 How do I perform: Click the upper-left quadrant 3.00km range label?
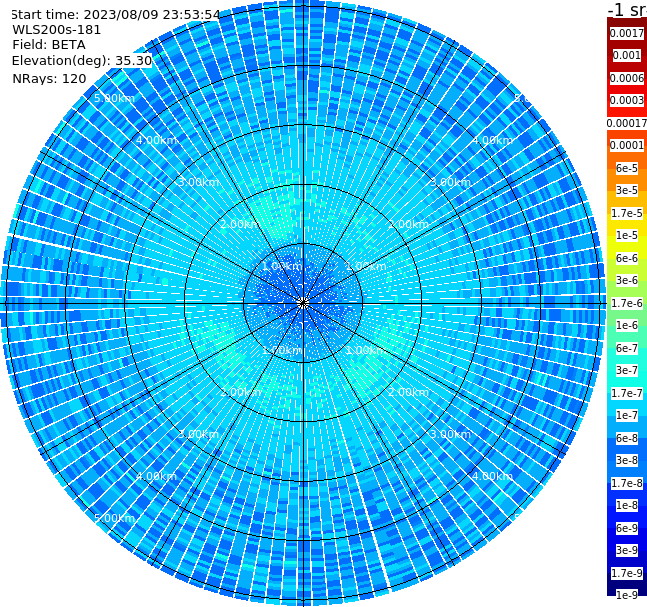pos(198,182)
